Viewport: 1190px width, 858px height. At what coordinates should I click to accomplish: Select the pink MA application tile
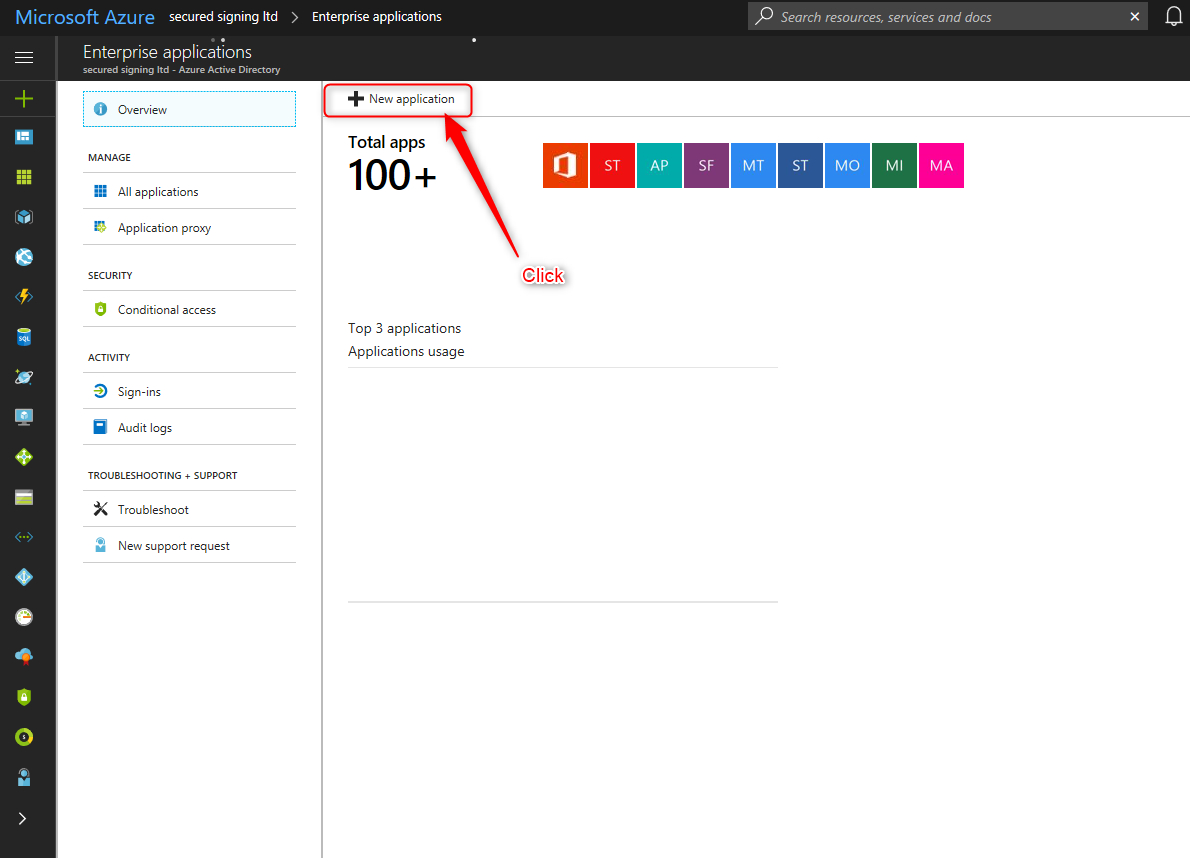click(x=941, y=166)
